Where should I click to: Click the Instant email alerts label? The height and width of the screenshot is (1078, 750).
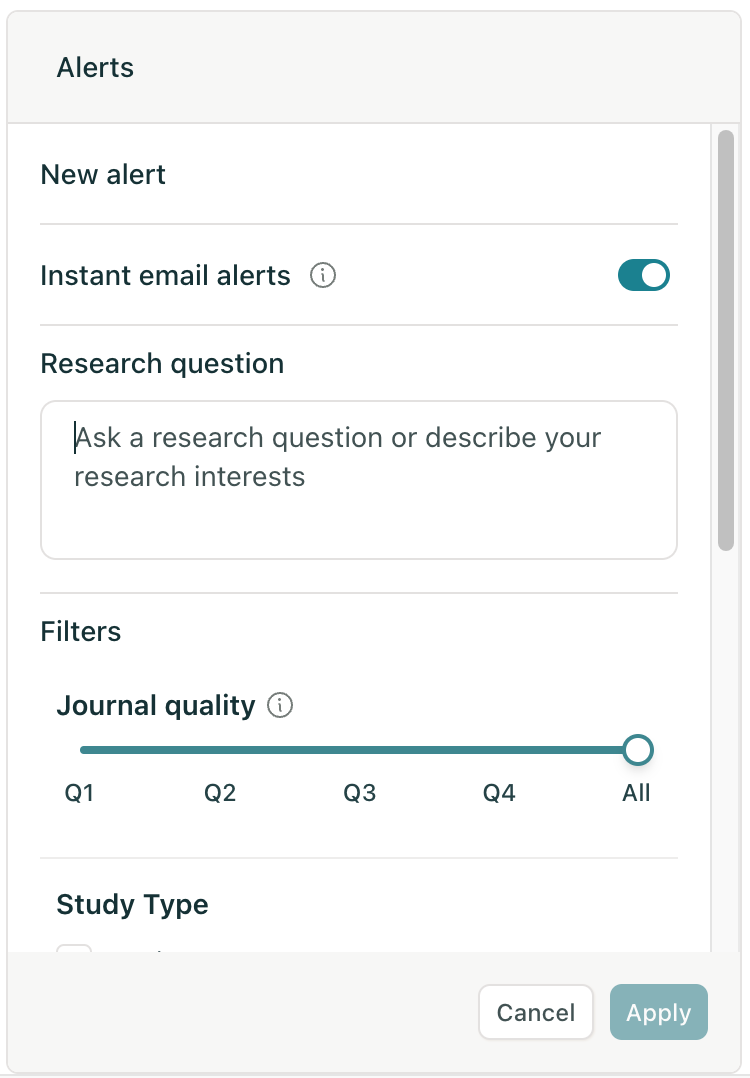[x=166, y=276]
